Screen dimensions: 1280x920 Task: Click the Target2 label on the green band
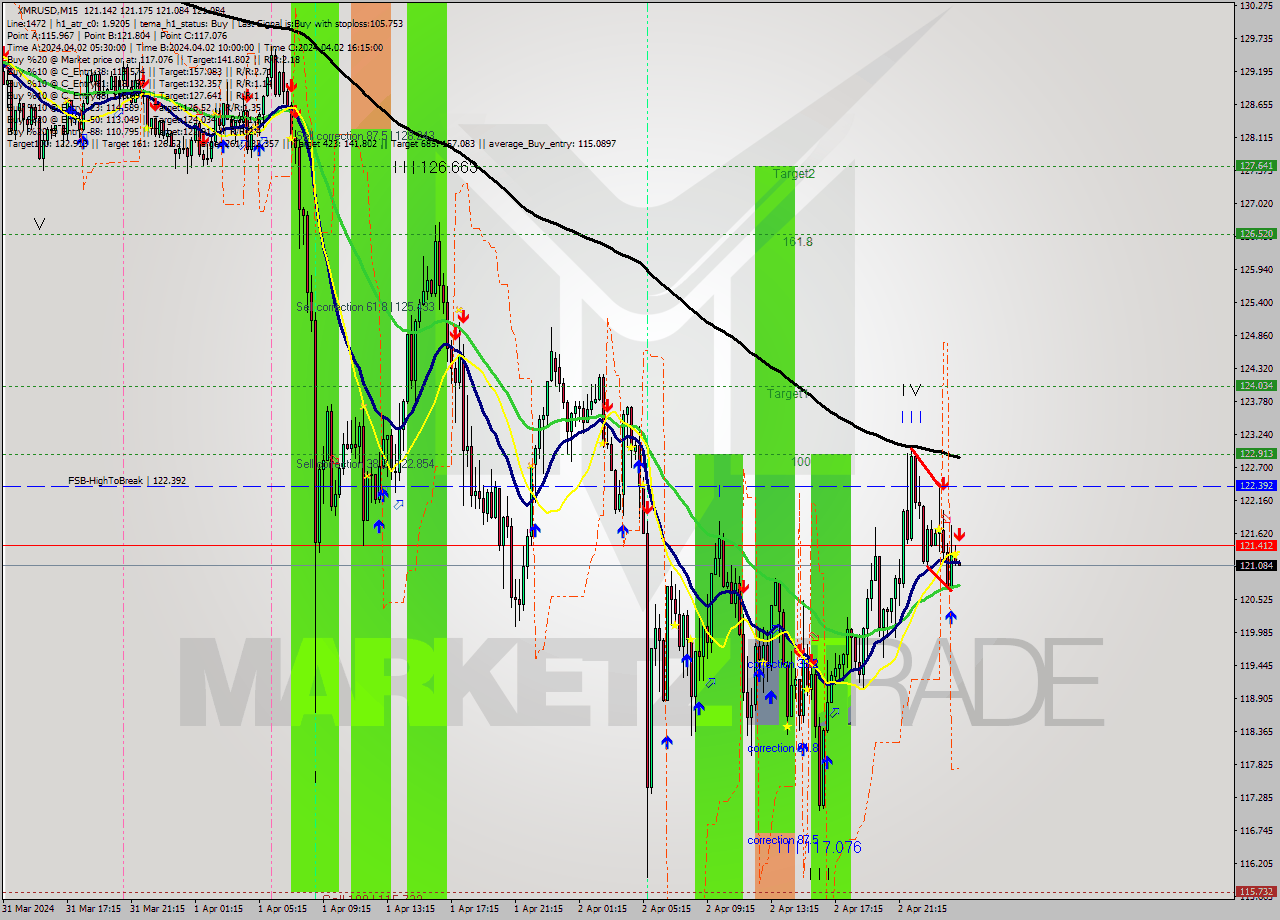pyautogui.click(x=793, y=174)
